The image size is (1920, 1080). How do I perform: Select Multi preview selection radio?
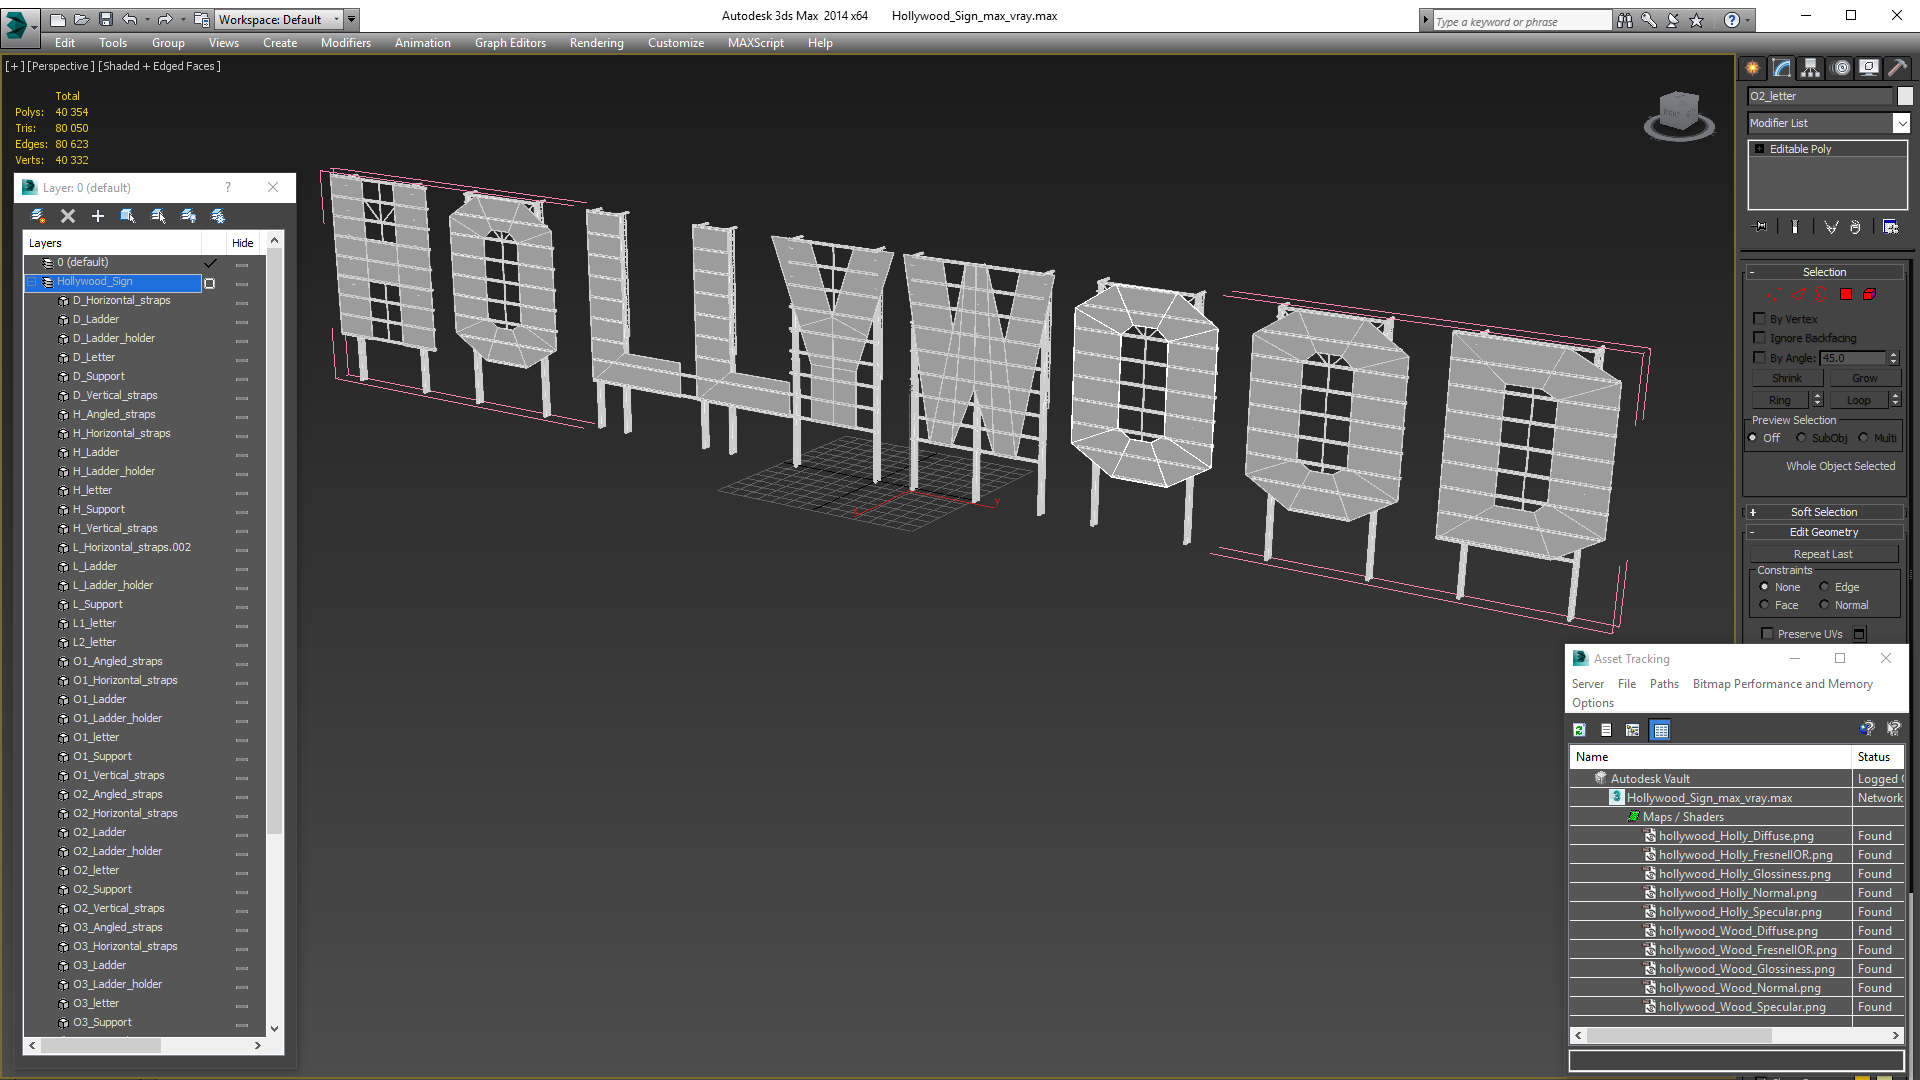pos(1863,438)
